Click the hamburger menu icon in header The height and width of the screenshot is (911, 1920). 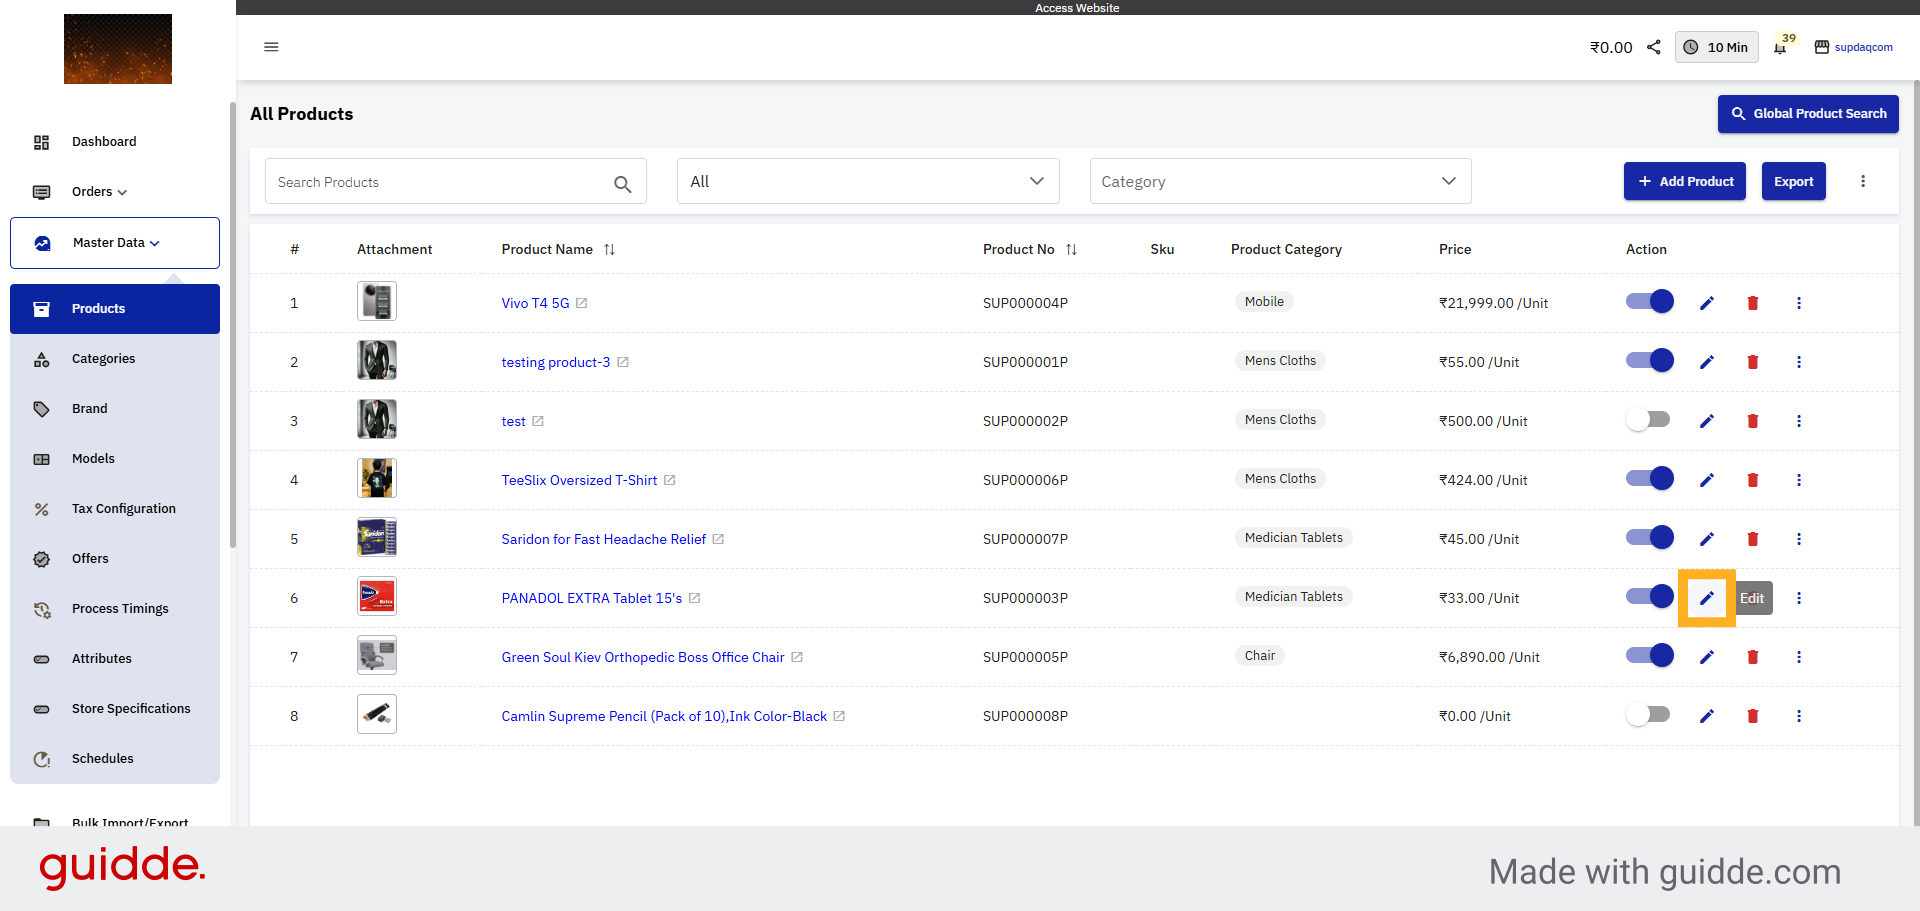click(271, 47)
